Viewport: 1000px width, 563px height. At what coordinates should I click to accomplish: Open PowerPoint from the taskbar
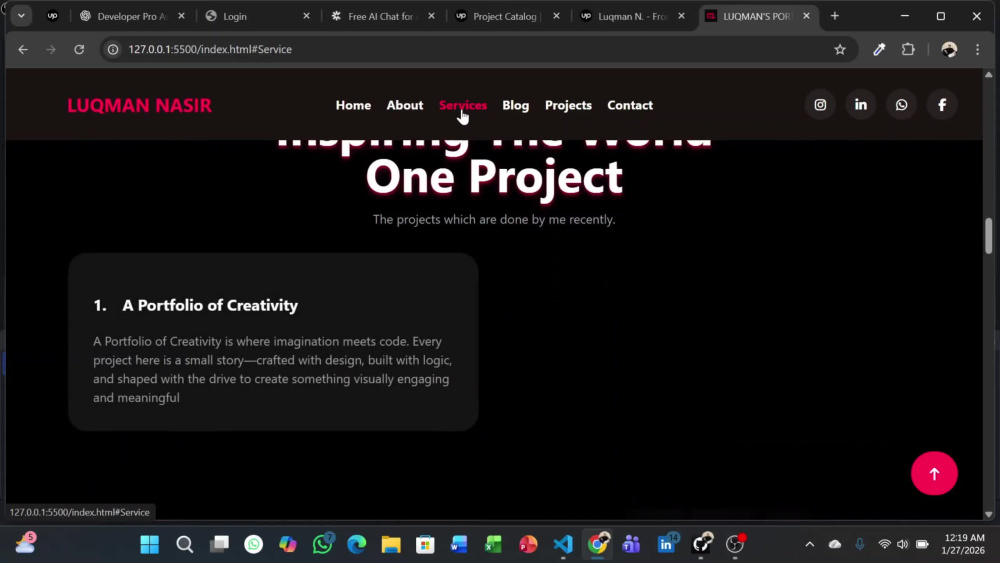pos(528,545)
